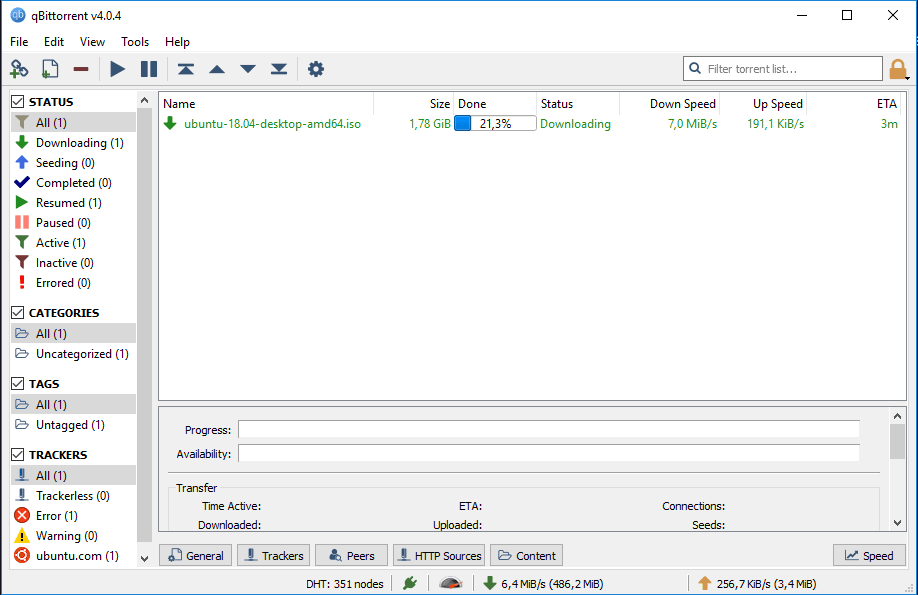Click the lock UI padlock icon
This screenshot has width=918, height=595.
point(898,69)
